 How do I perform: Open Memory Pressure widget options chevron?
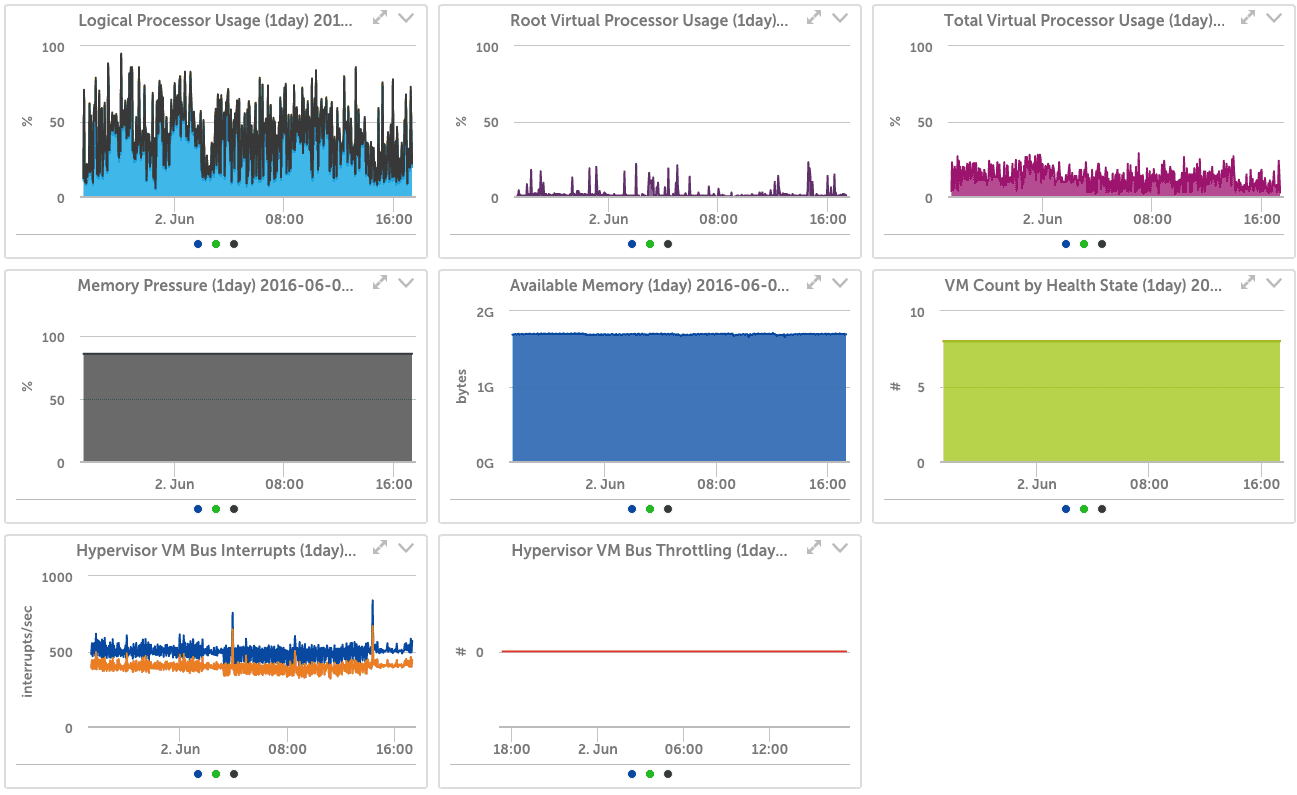coord(406,283)
